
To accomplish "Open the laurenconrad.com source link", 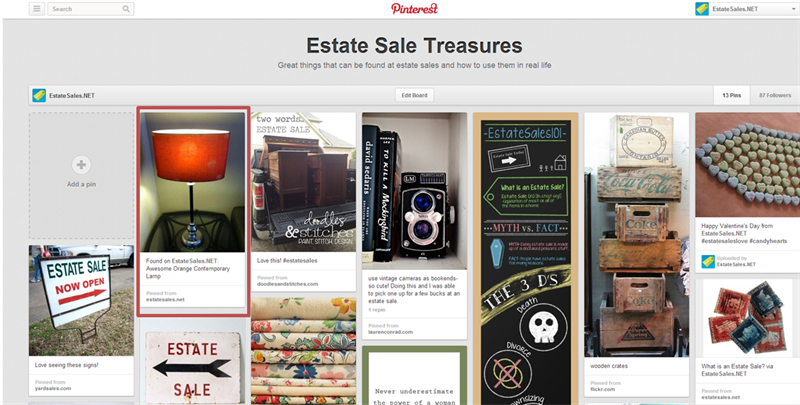I will (x=390, y=332).
